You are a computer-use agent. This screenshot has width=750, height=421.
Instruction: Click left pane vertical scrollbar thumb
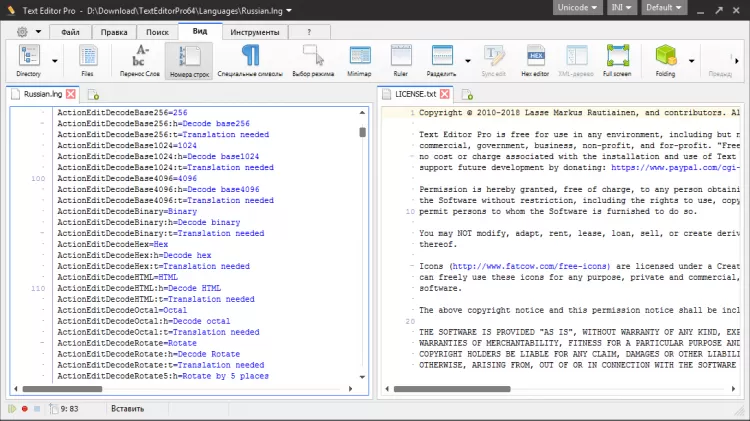pyautogui.click(x=363, y=132)
